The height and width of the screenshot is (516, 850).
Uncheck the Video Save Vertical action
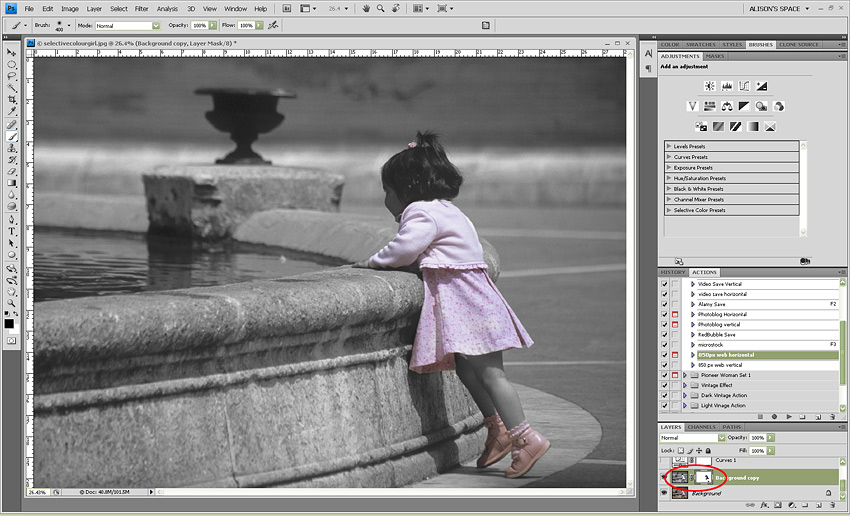tap(665, 284)
